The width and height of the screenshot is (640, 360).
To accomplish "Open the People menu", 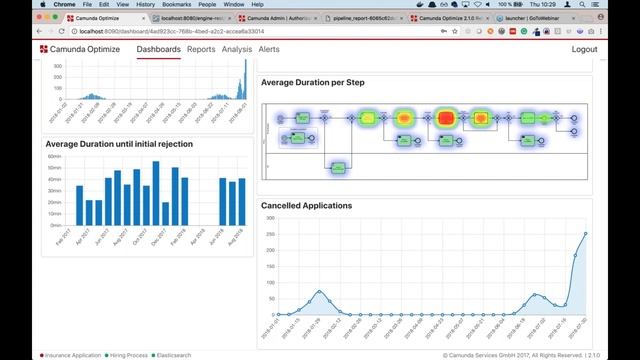I will [207, 4].
